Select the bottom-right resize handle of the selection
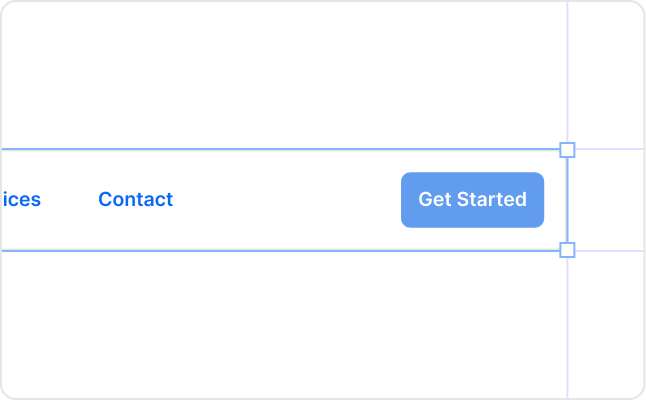This screenshot has height=400, width=646. coord(567,250)
